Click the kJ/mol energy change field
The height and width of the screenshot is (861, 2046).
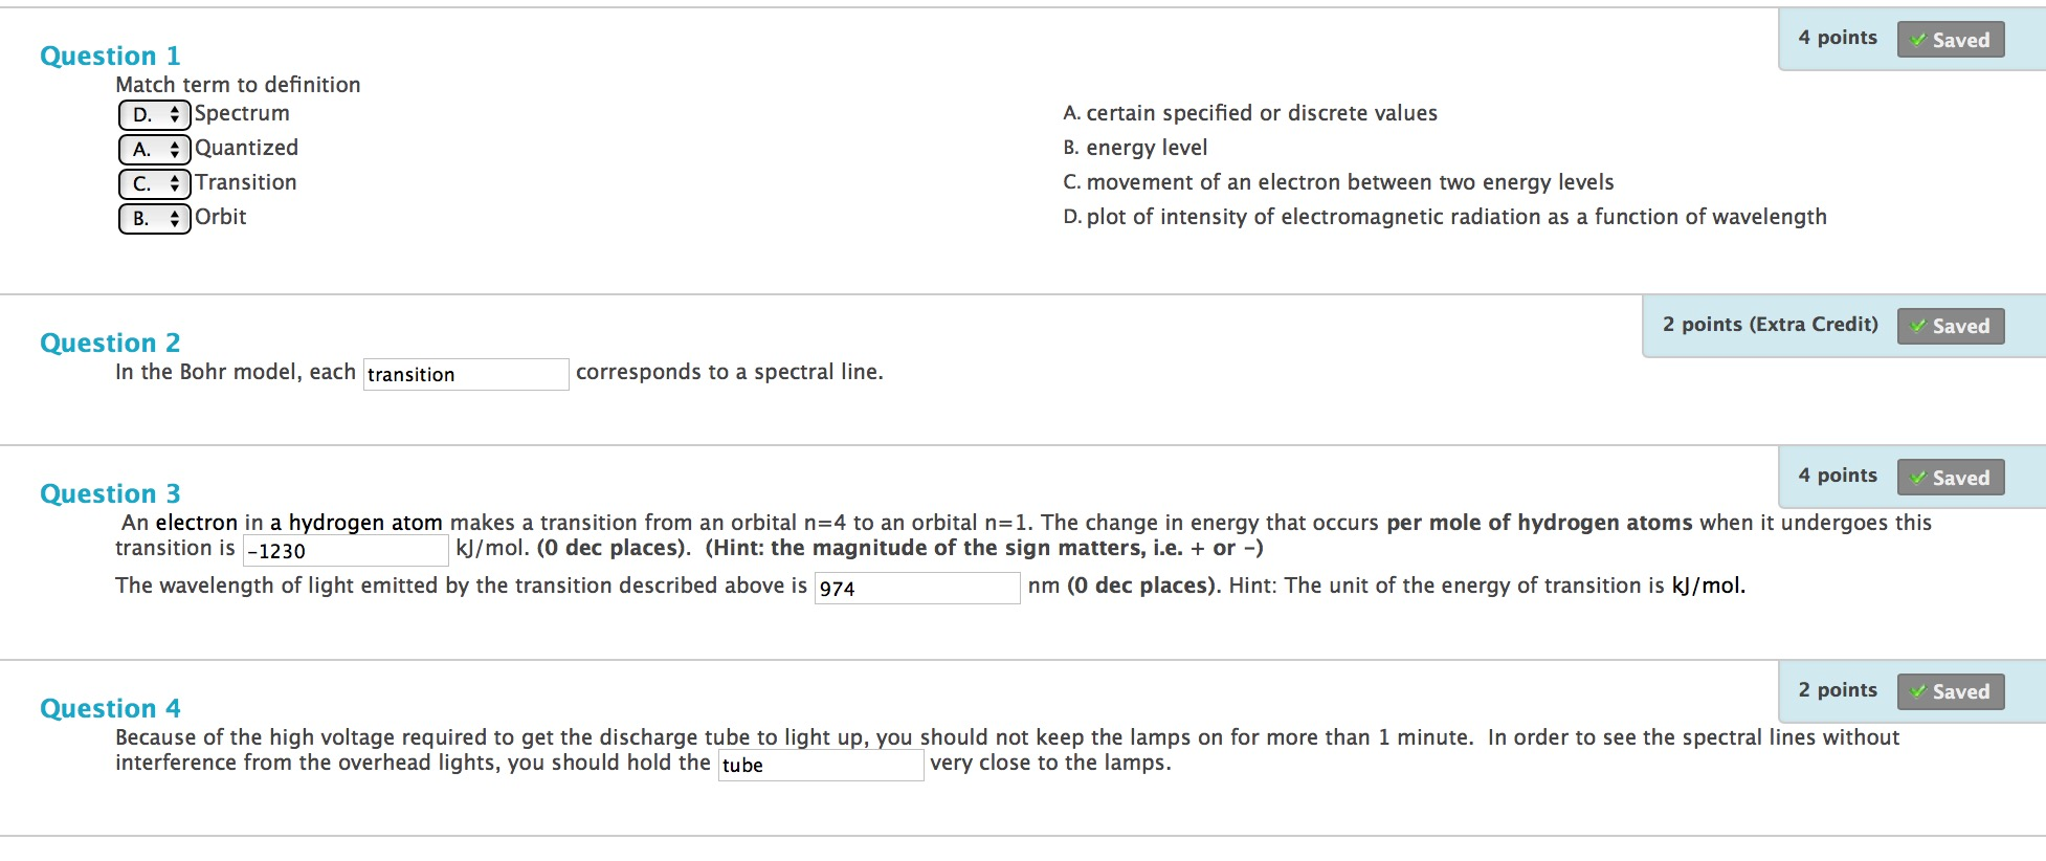(345, 551)
